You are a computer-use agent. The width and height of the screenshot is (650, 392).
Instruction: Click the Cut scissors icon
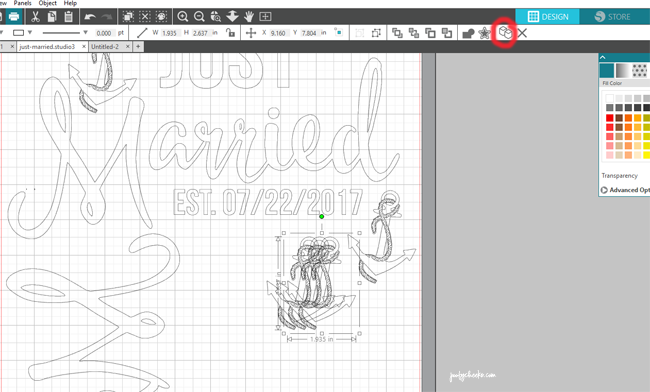[x=36, y=17]
